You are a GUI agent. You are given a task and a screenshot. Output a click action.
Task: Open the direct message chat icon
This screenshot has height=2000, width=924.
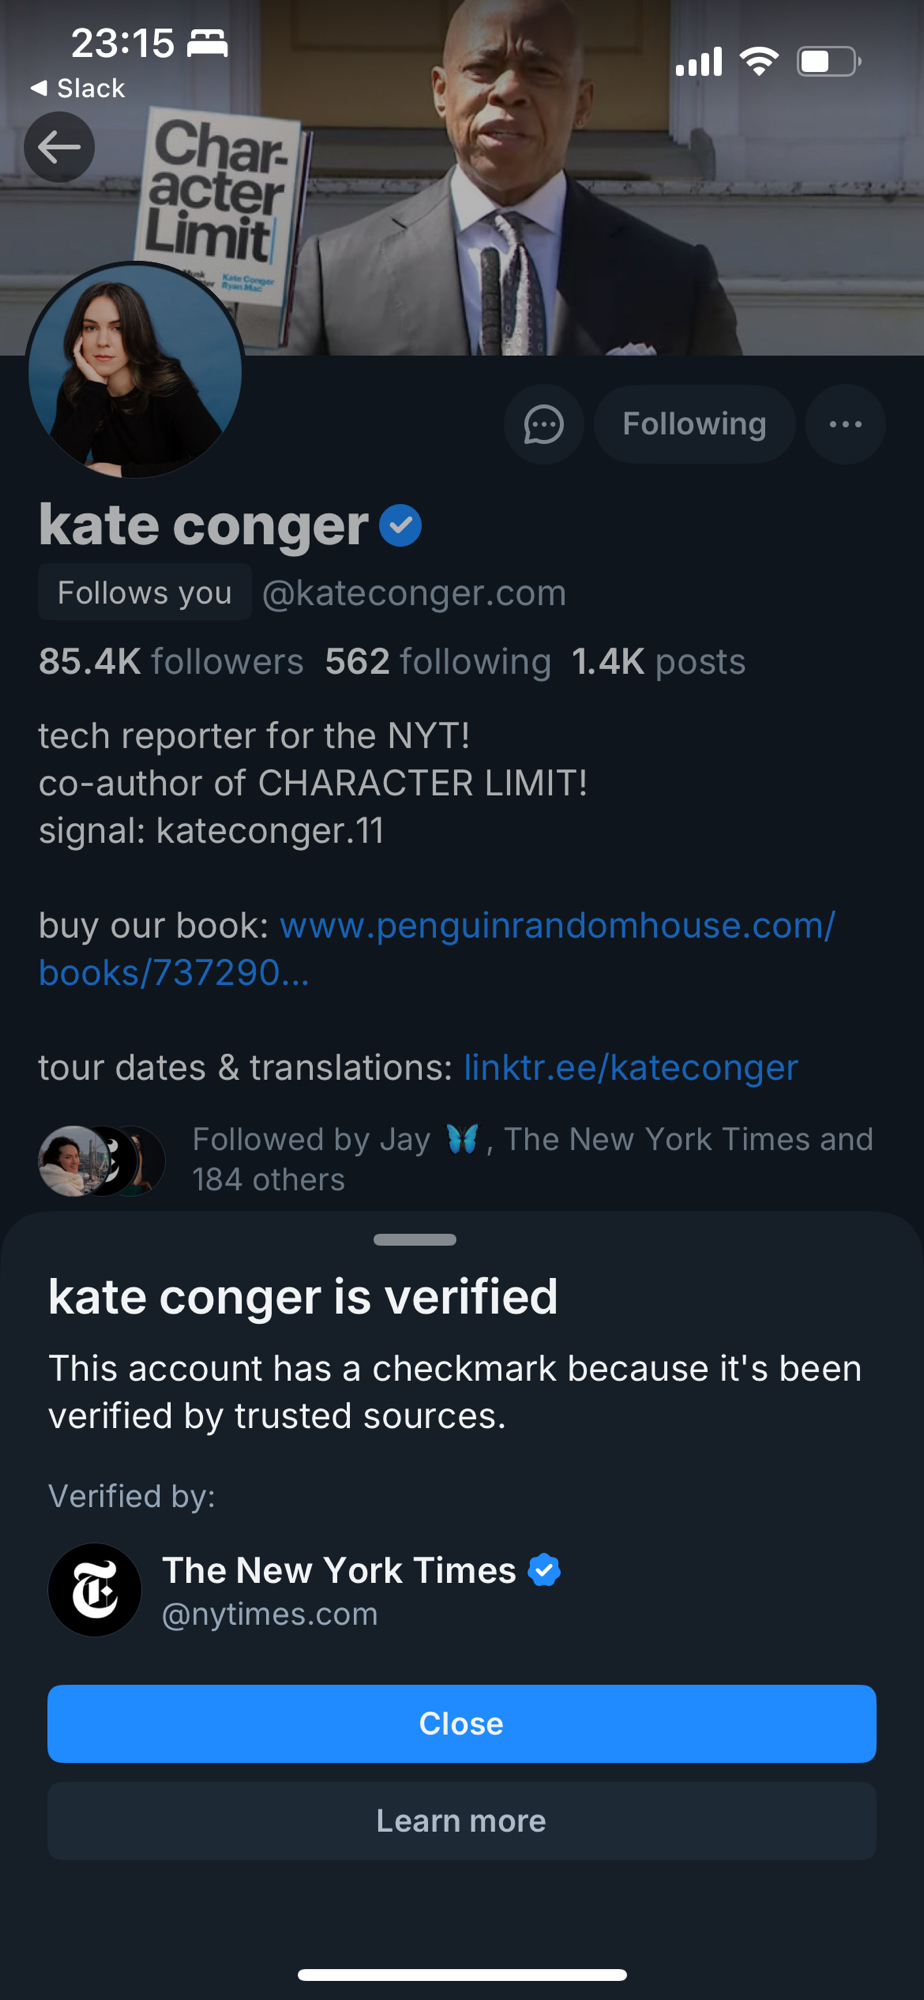point(543,424)
